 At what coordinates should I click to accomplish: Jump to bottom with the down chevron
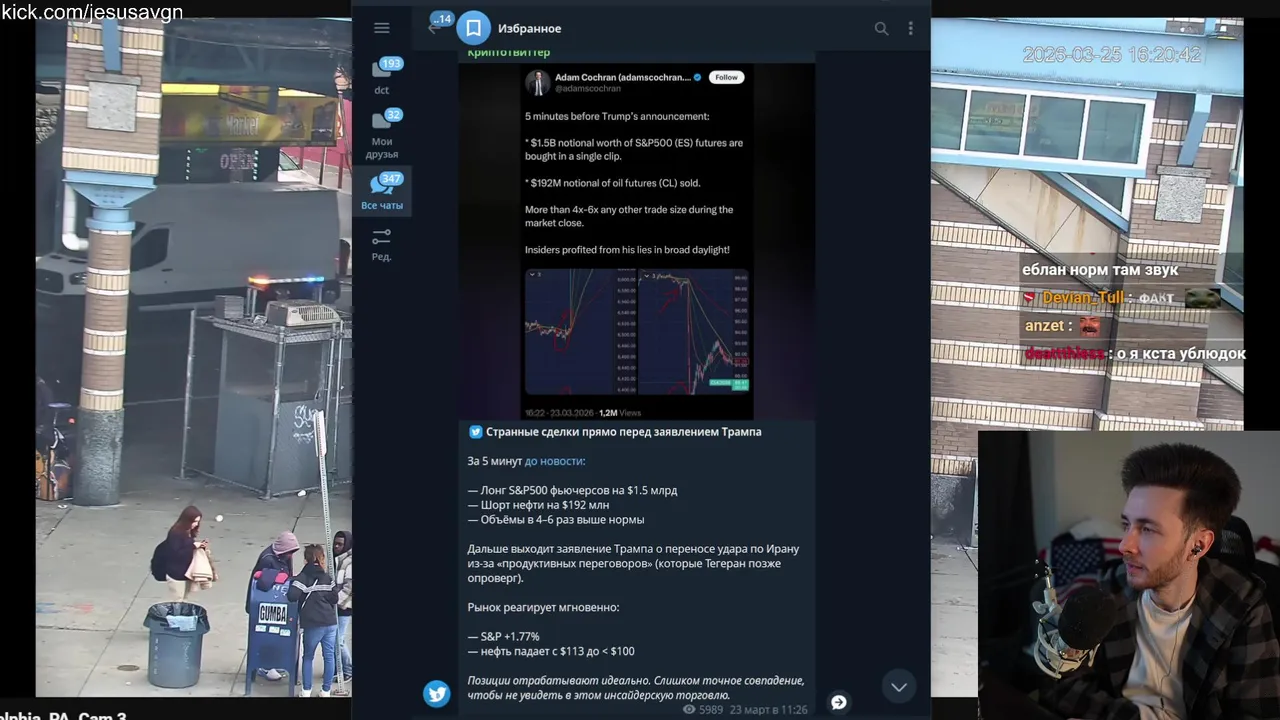coord(898,686)
